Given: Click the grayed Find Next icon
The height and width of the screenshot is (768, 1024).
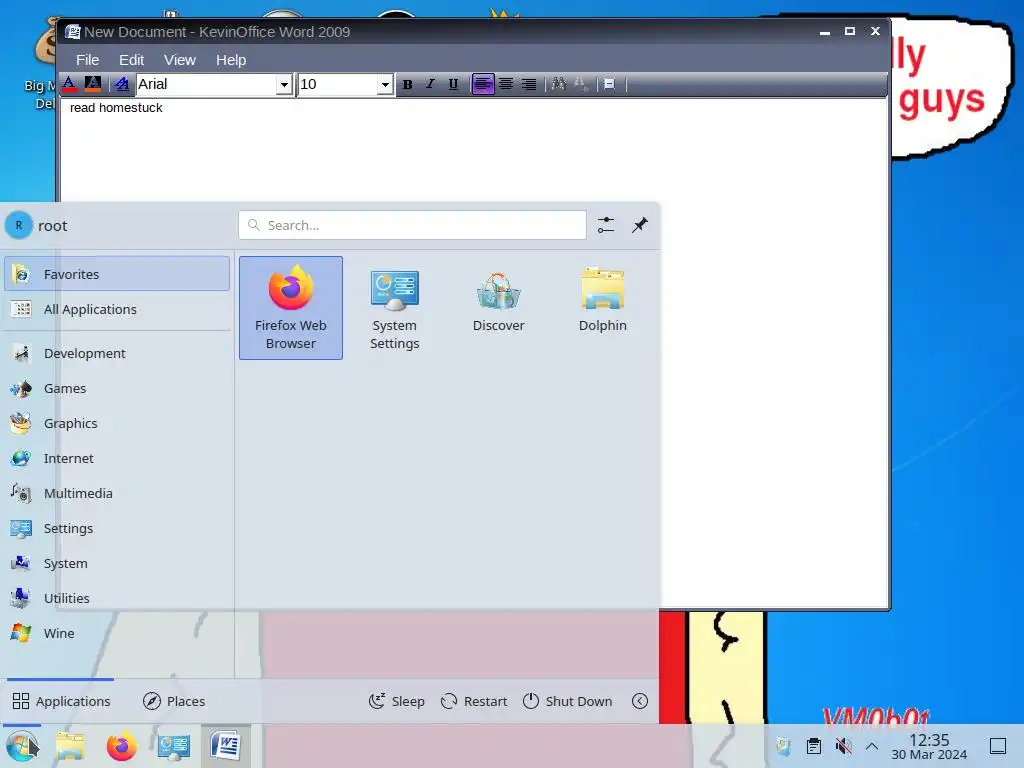Looking at the screenshot, I should pyautogui.click(x=581, y=84).
